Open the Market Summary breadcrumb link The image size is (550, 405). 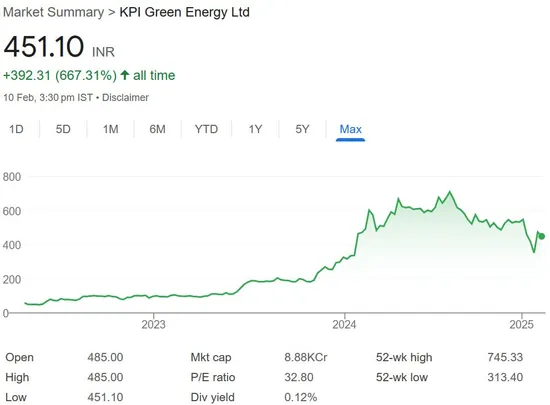54,12
